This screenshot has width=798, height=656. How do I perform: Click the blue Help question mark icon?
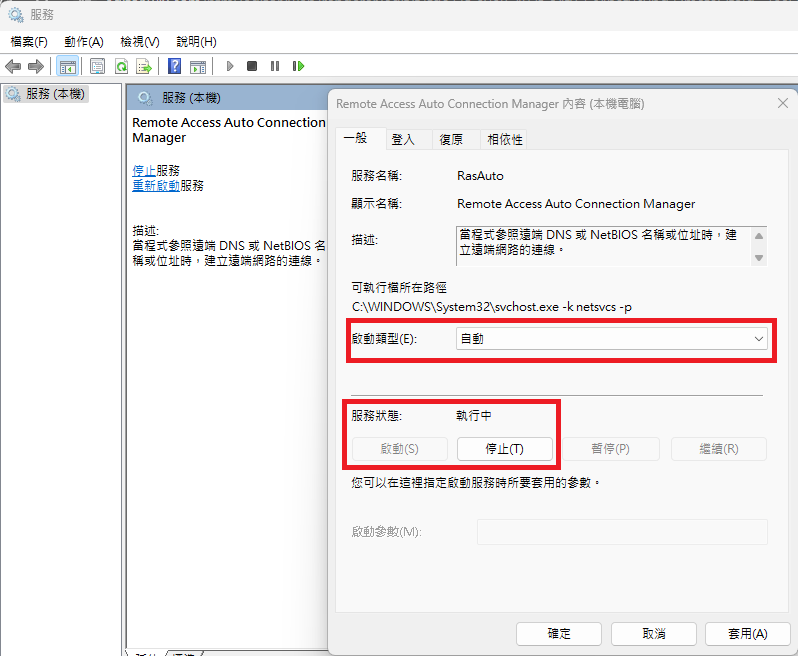coord(175,66)
